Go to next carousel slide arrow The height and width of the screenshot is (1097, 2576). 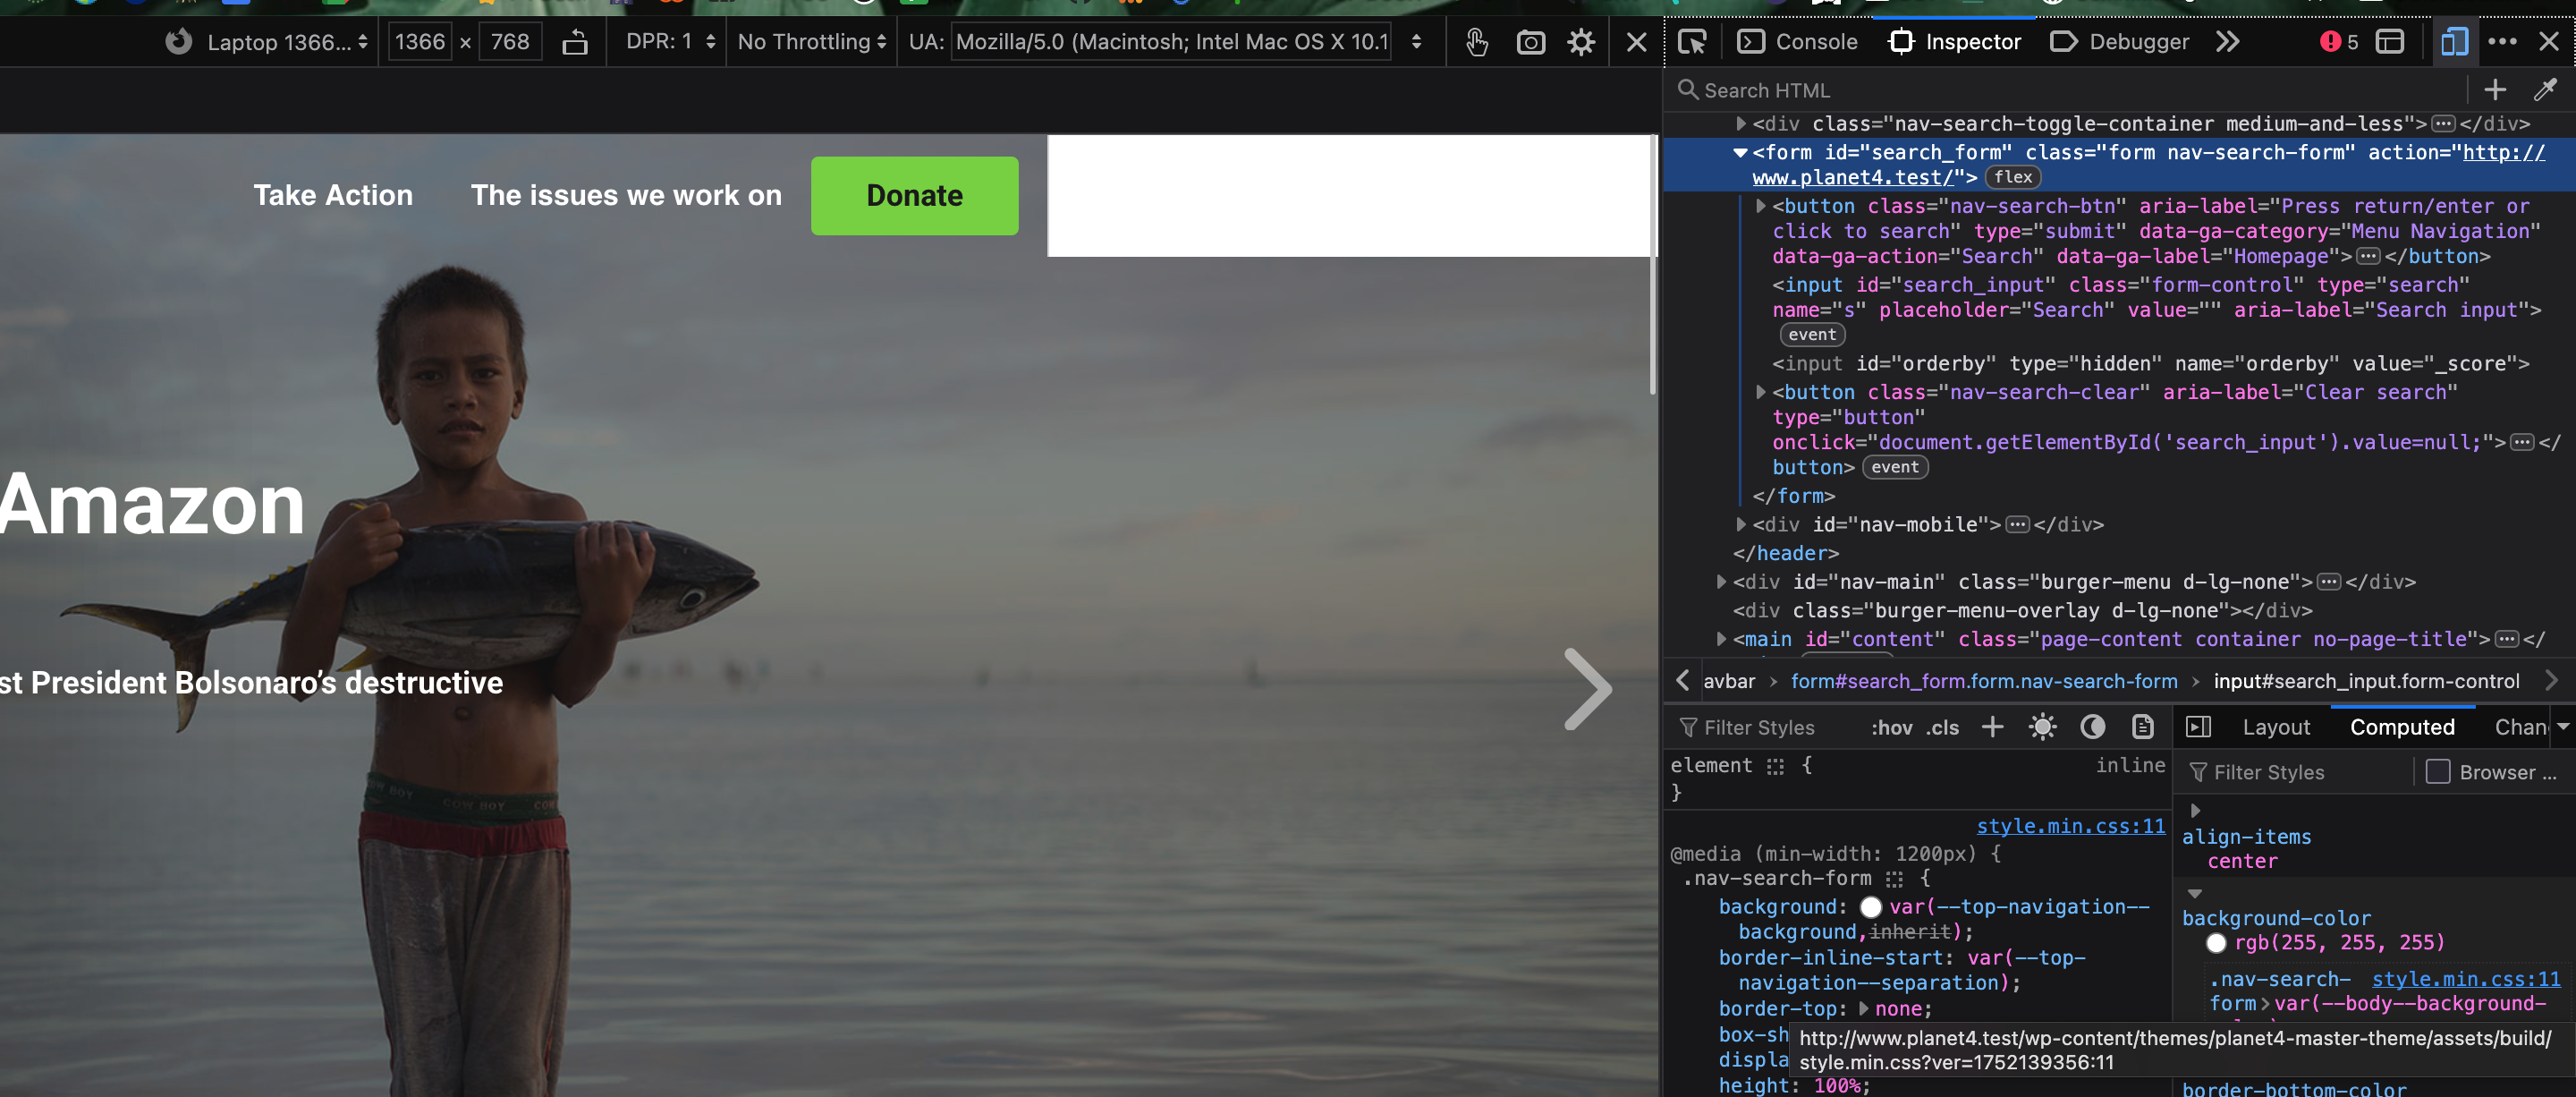(x=1588, y=689)
